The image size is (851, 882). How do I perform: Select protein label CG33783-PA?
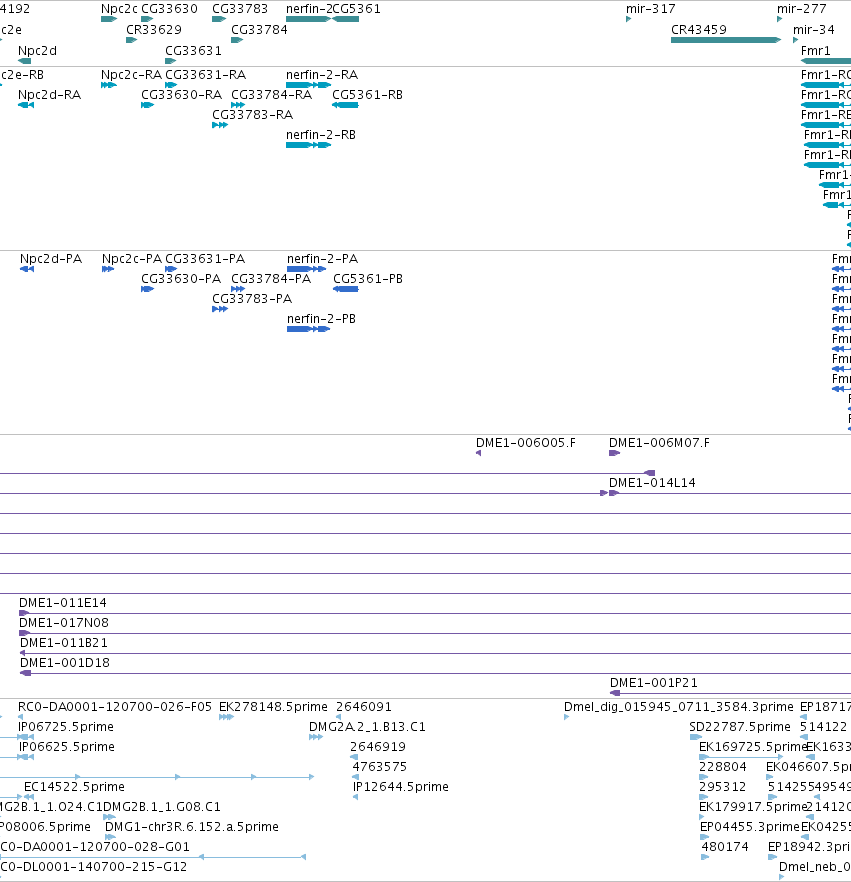(x=252, y=299)
